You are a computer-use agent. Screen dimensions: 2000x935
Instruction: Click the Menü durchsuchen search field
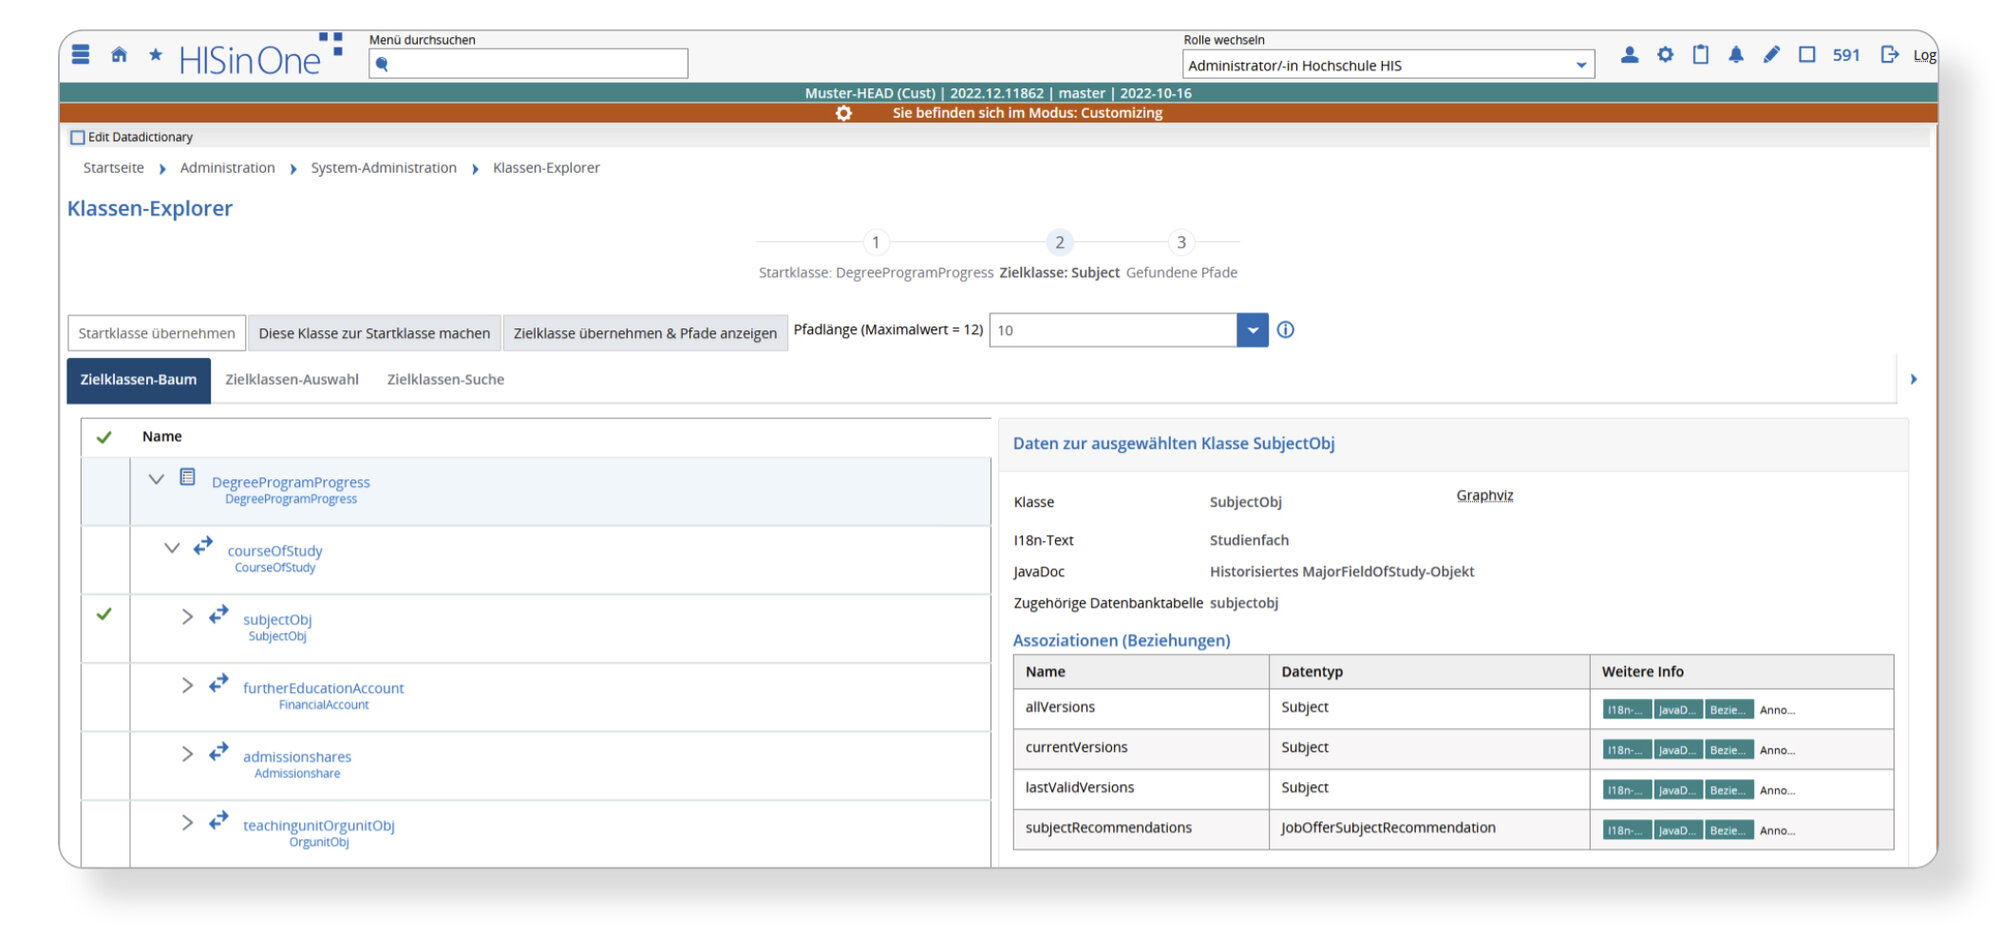click(528, 64)
